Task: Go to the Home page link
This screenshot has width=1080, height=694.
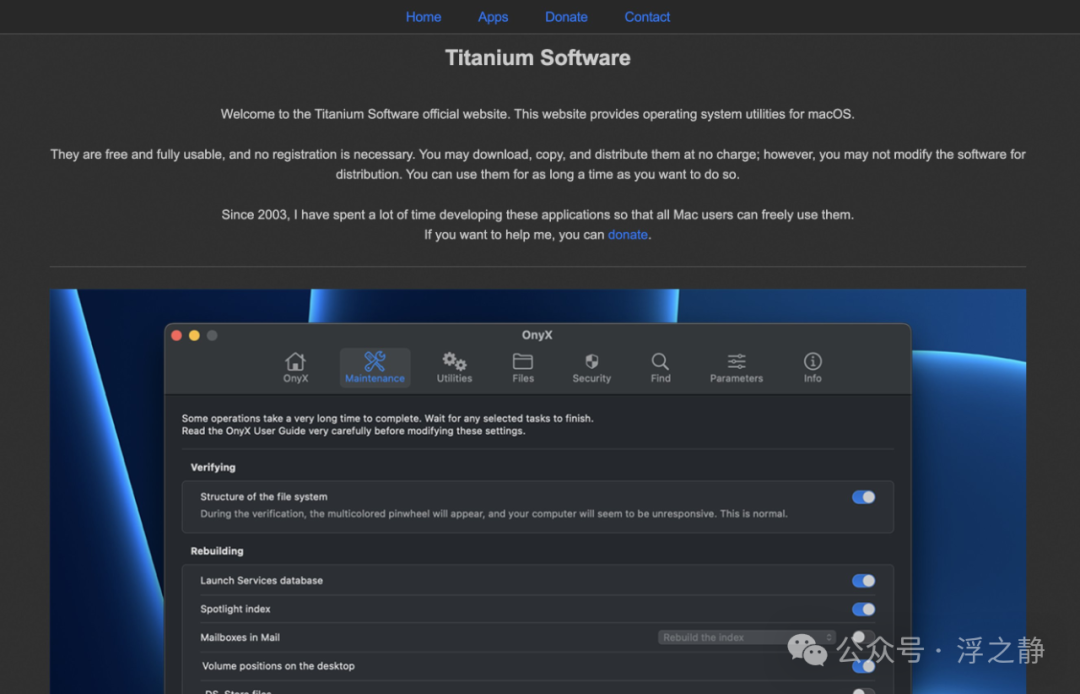Action: tap(423, 17)
